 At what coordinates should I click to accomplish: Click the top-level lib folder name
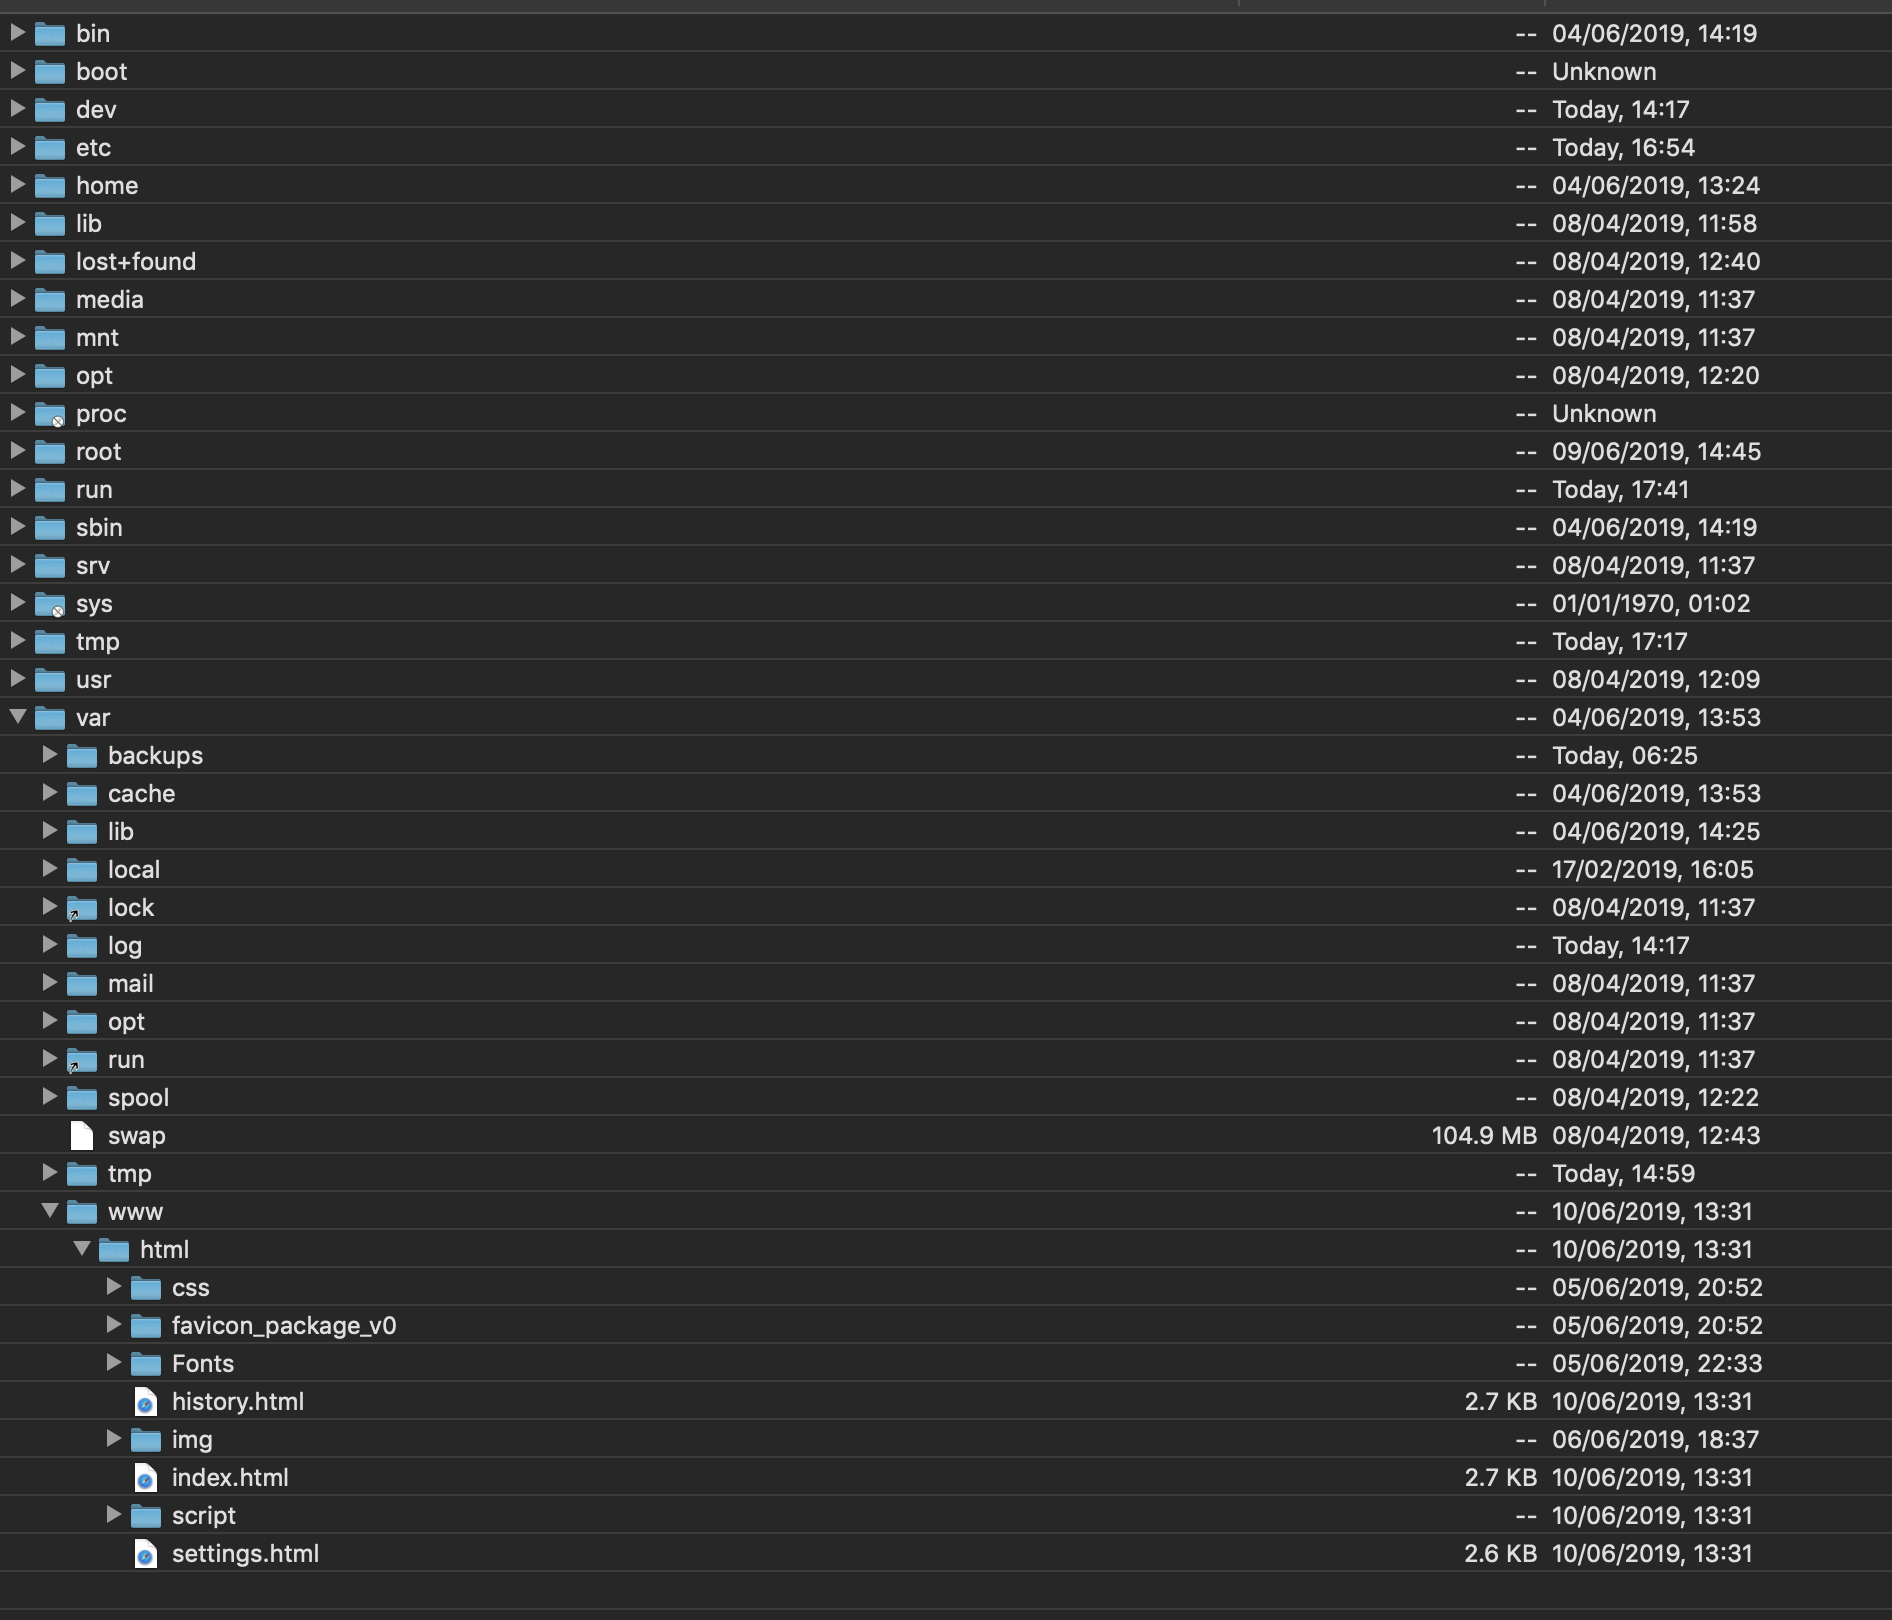[x=89, y=224]
